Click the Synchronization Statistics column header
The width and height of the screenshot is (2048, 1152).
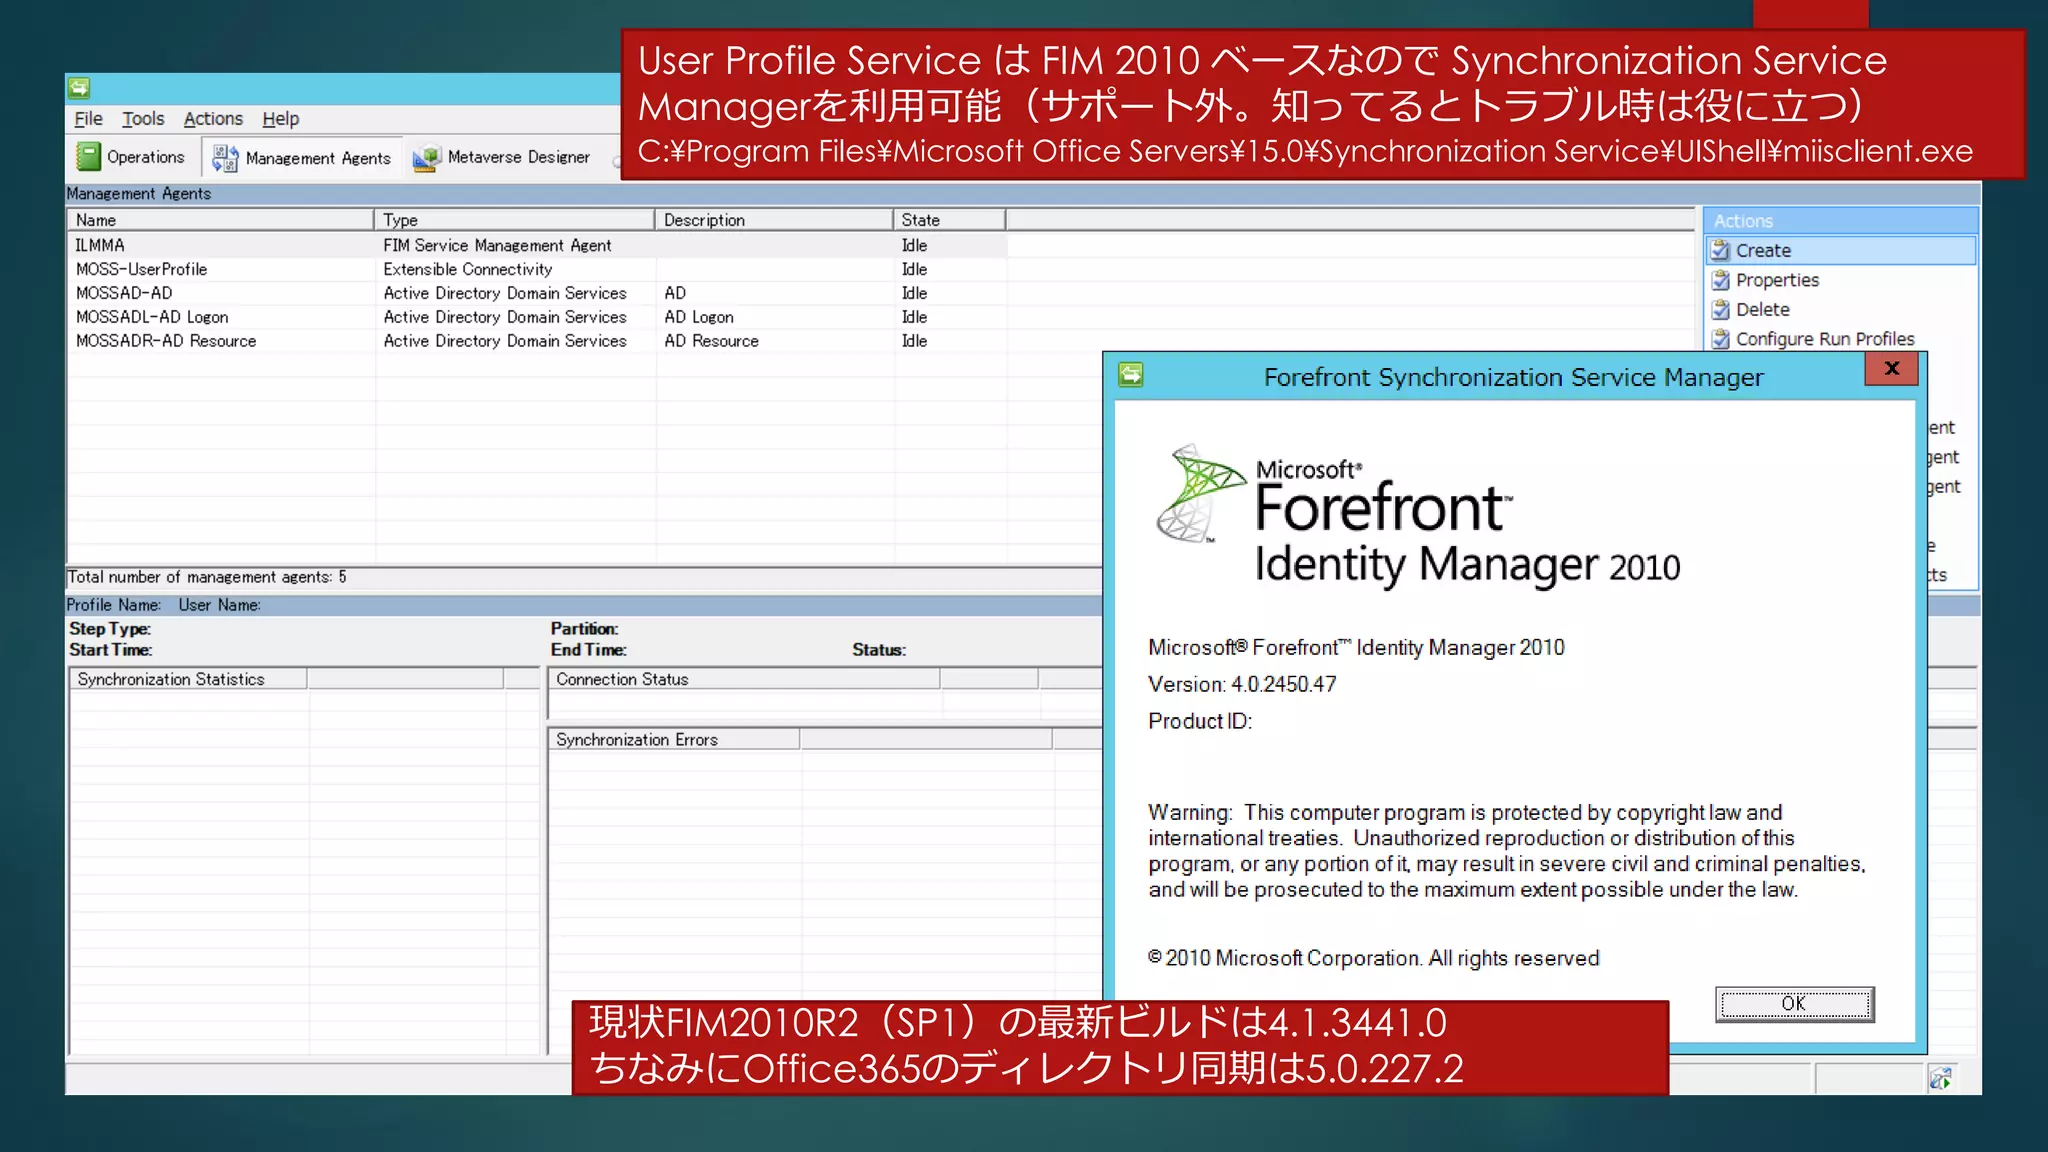point(187,679)
